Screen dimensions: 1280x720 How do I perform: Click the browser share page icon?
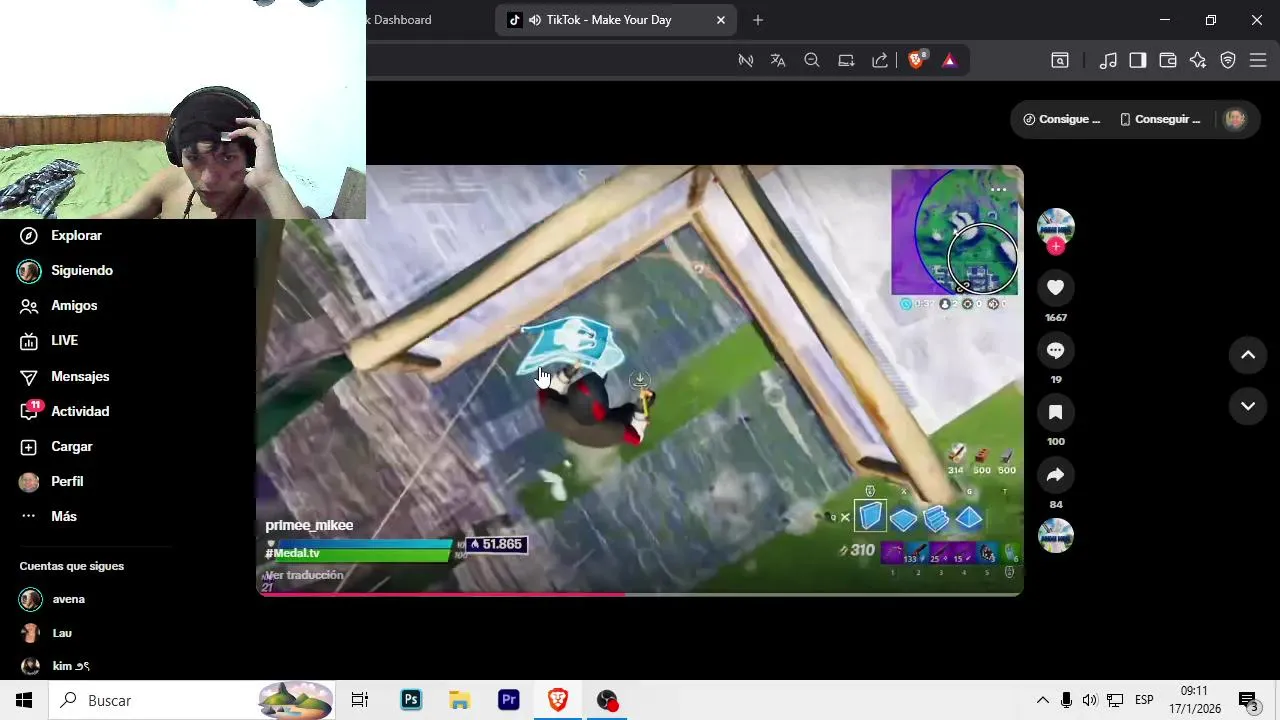coord(880,60)
